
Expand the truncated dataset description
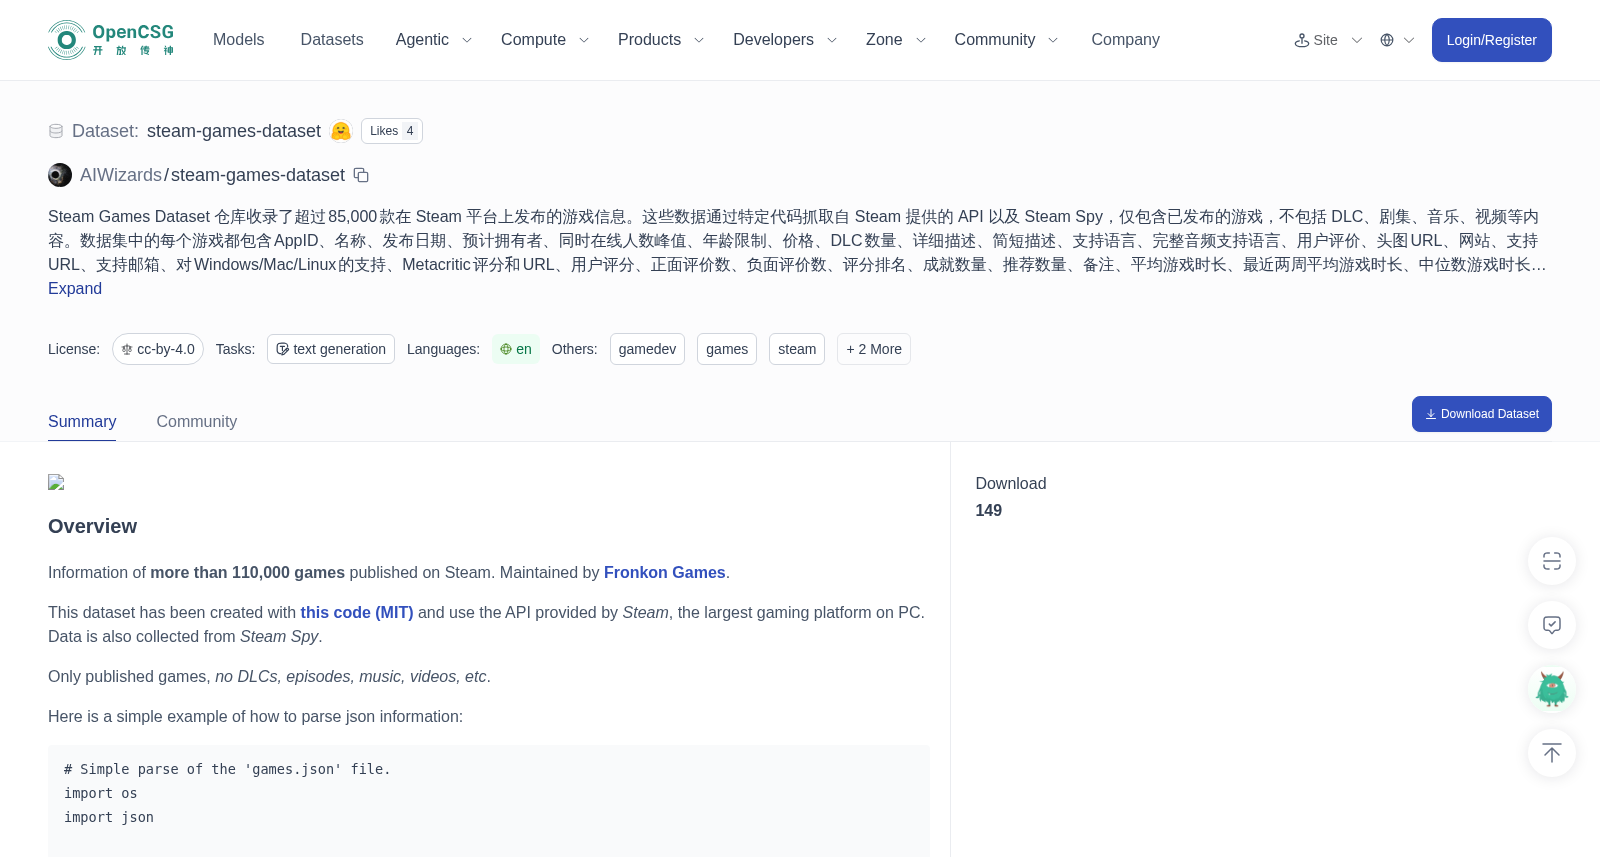coord(75,288)
